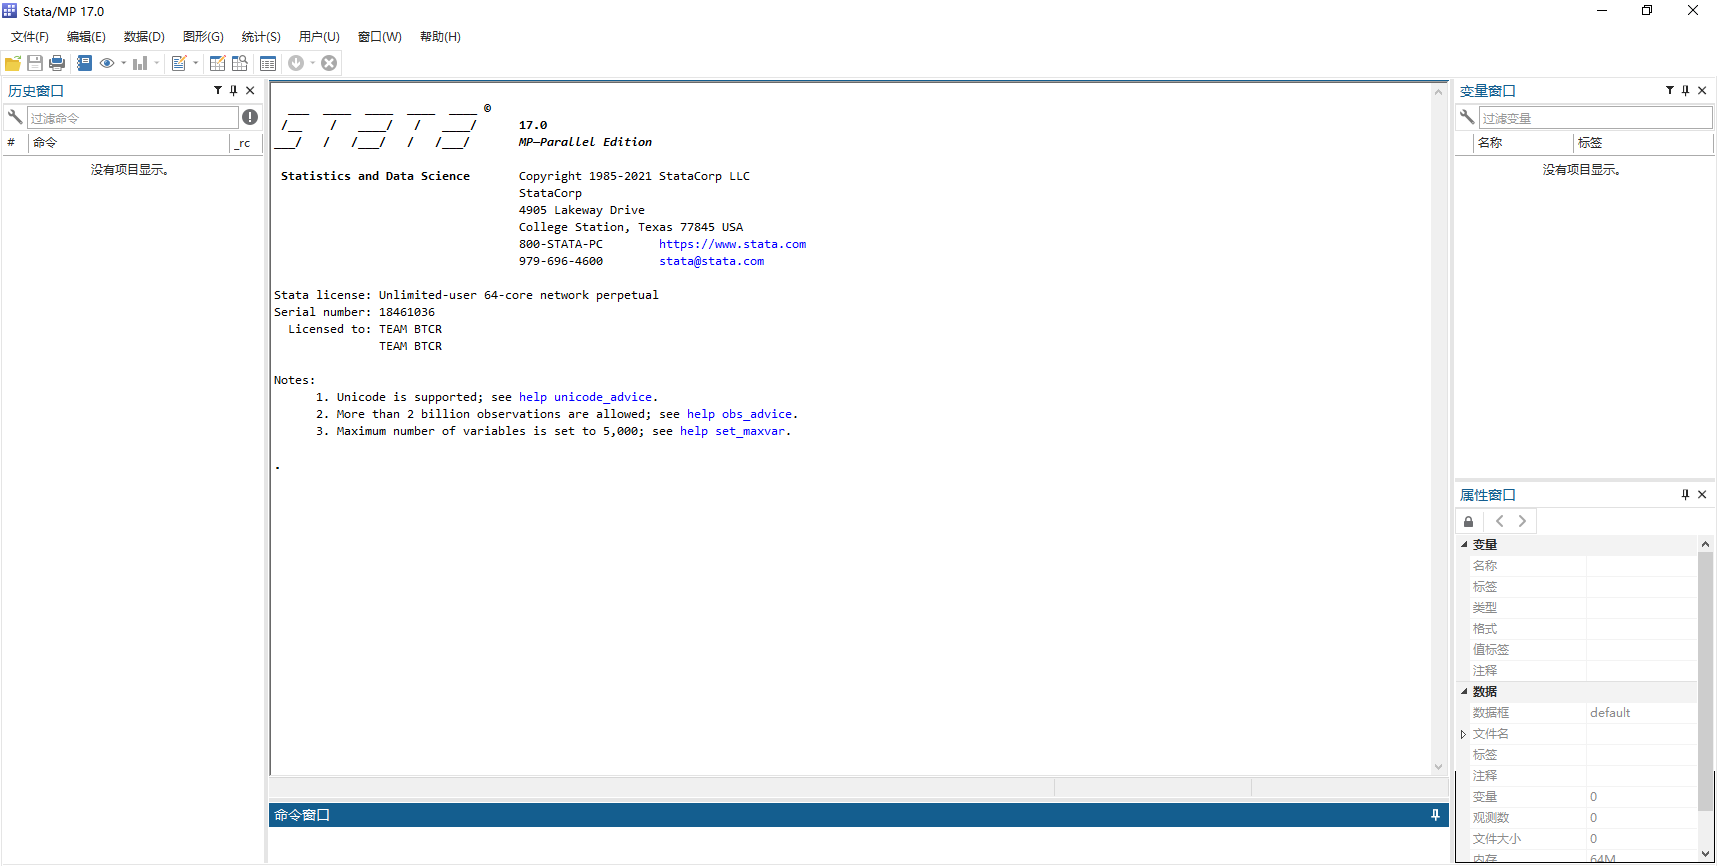Image resolution: width=1718 pixels, height=866 pixels.
Task: Open Data Editor (edit) icon
Action: tap(217, 63)
